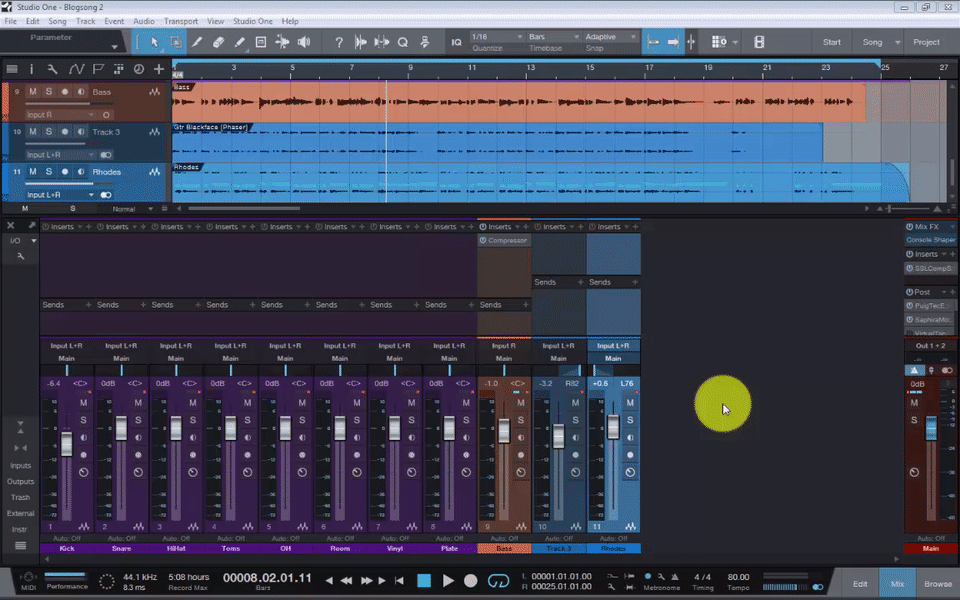Open the Timebase dropdown showing Bars
The width and height of the screenshot is (960, 600).
pyautogui.click(x=546, y=37)
